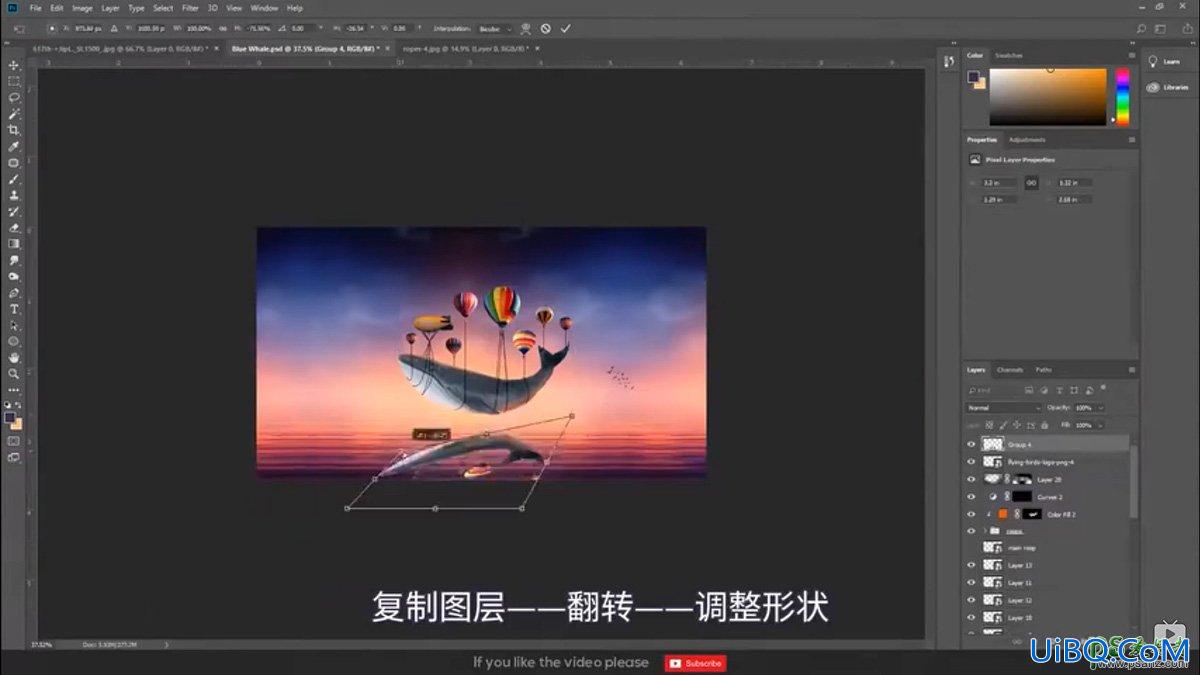The height and width of the screenshot is (675, 1200).
Task: Hide the Color Fill 2 layer
Action: click(x=970, y=514)
